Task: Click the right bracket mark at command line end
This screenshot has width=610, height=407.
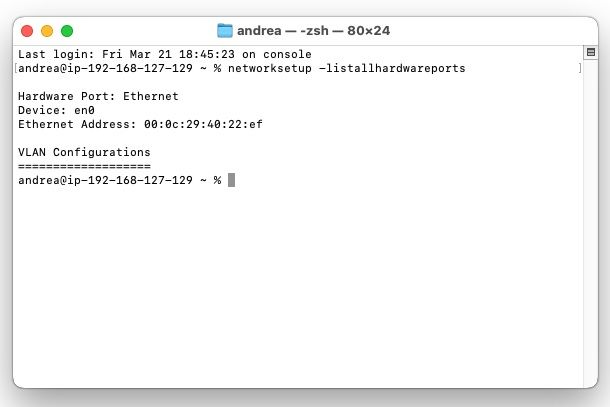Action: point(580,68)
